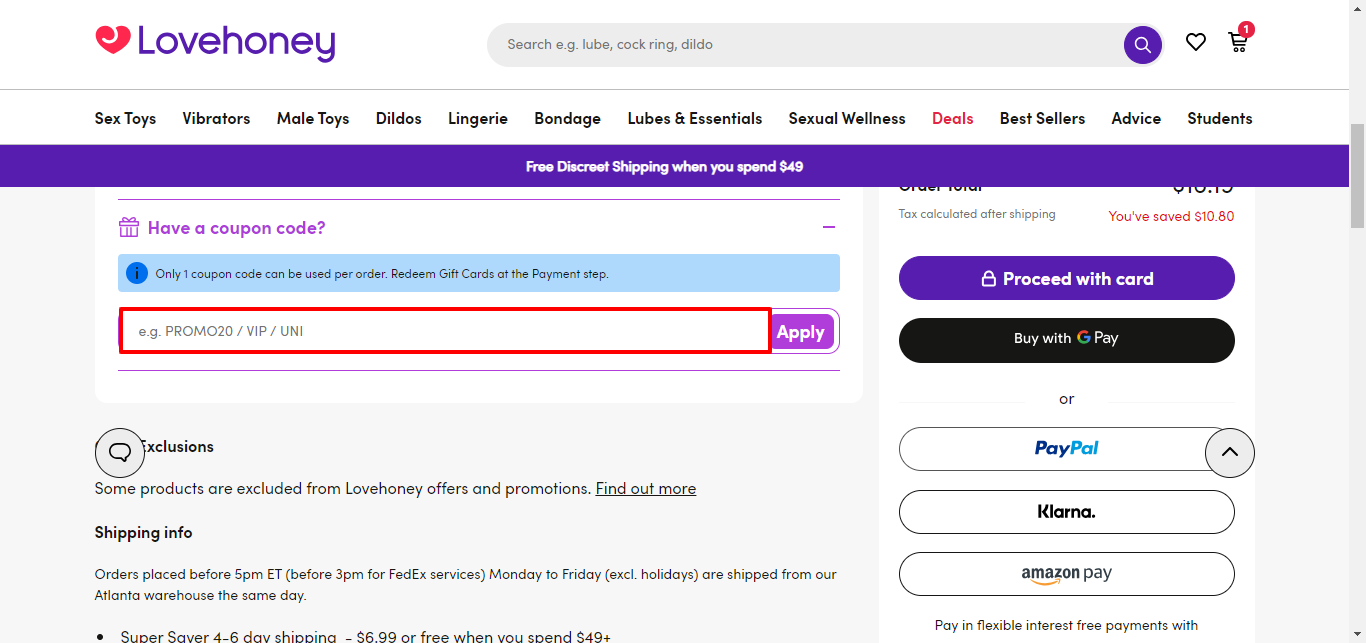Open the Deals menu
The width and height of the screenshot is (1366, 643).
953,118
